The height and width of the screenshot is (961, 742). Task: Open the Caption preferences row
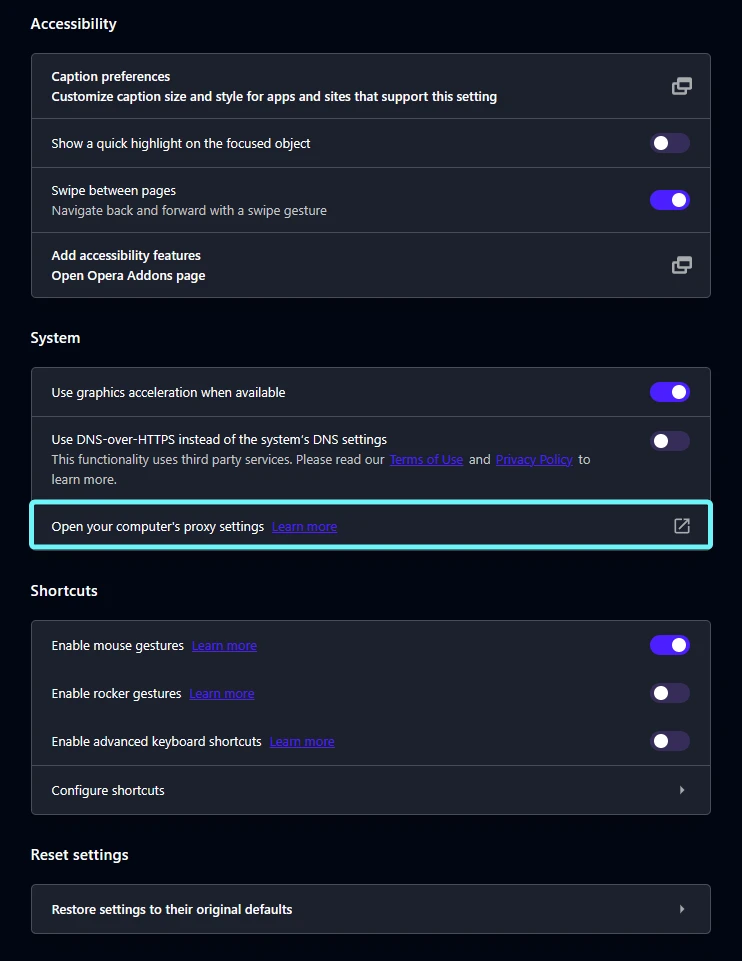(x=274, y=86)
